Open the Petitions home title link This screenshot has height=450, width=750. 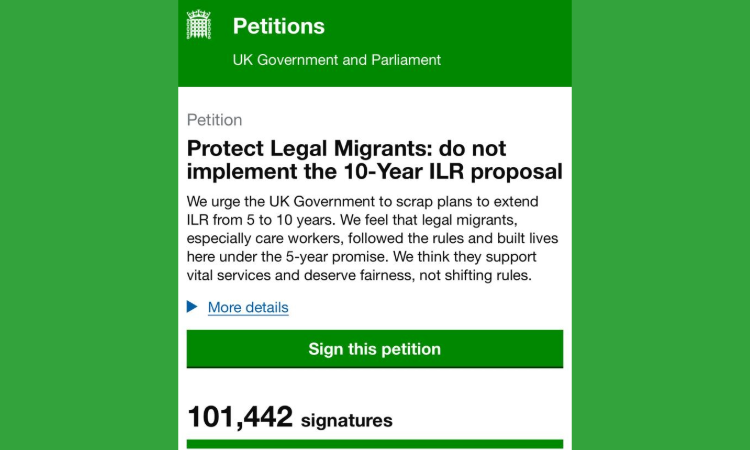point(278,26)
